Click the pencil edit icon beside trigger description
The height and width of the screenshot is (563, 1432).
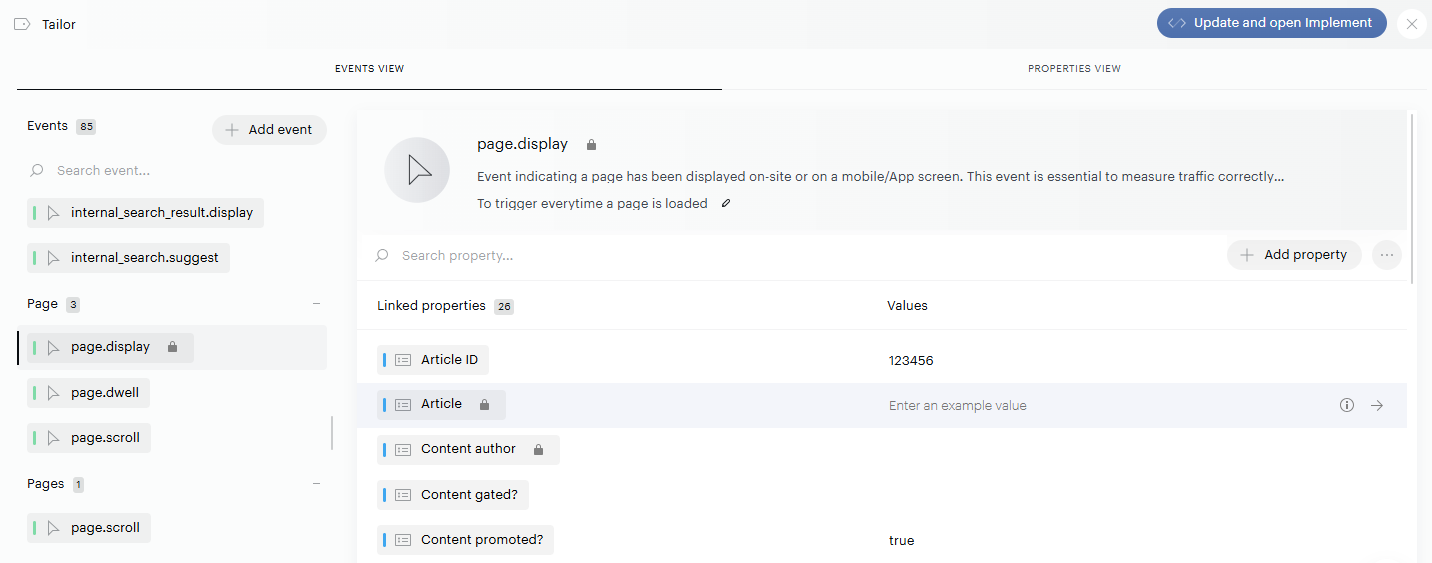(x=726, y=204)
